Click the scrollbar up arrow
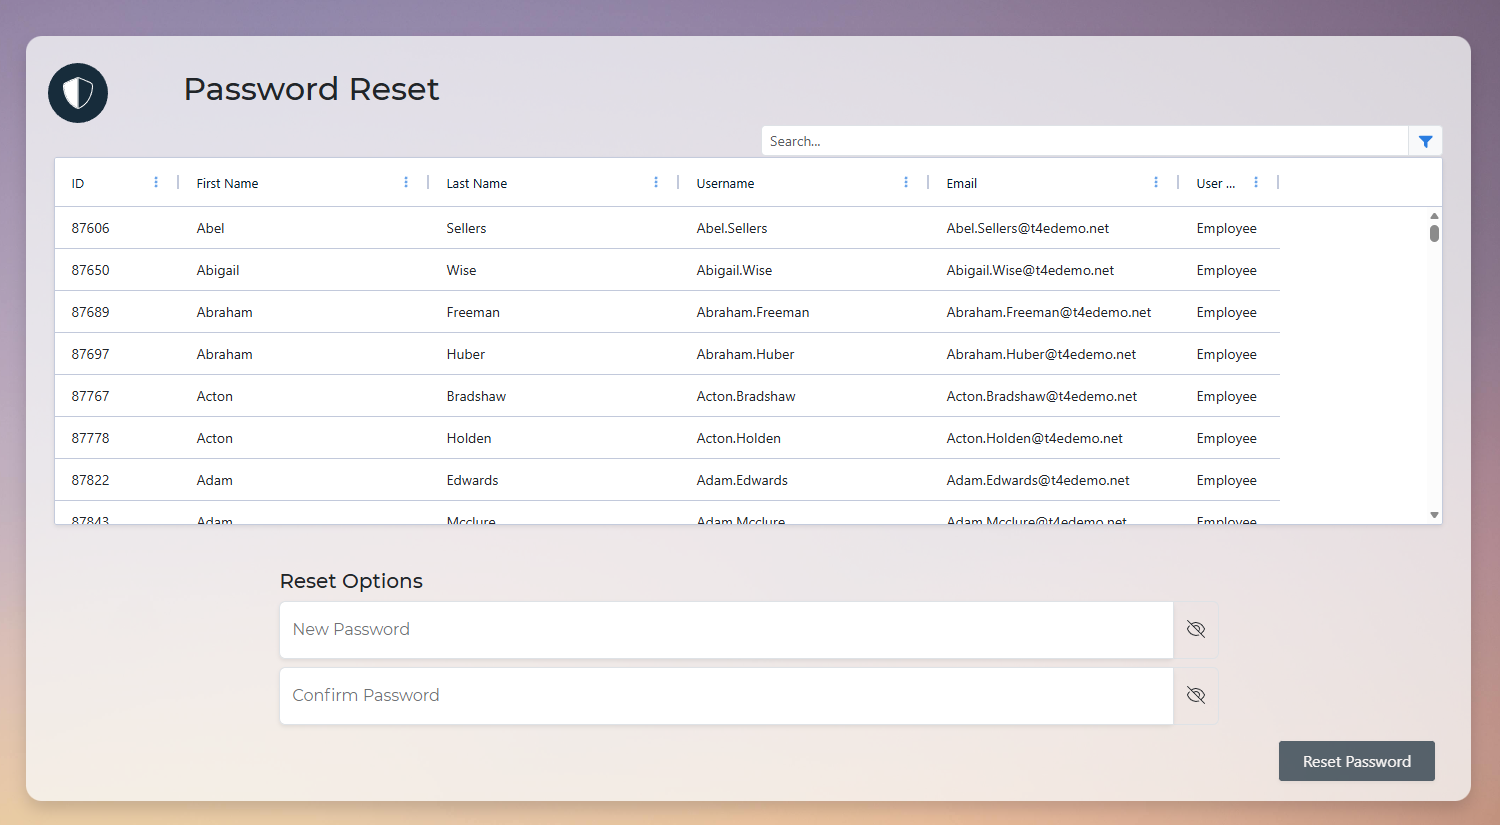 coord(1434,215)
